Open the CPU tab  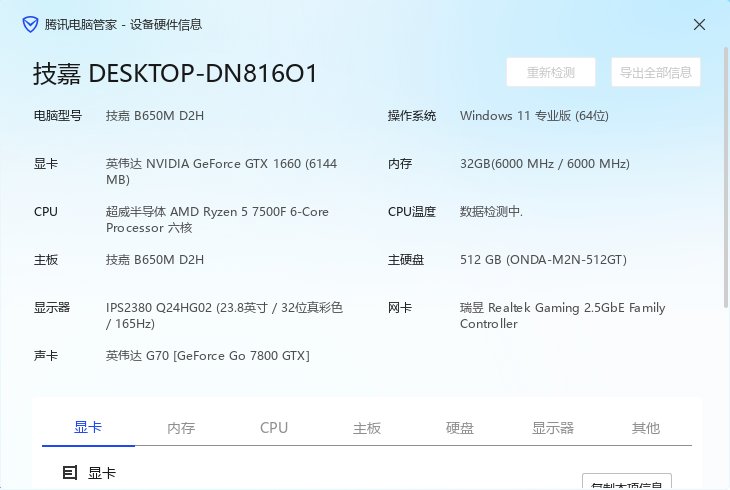pyautogui.click(x=274, y=428)
